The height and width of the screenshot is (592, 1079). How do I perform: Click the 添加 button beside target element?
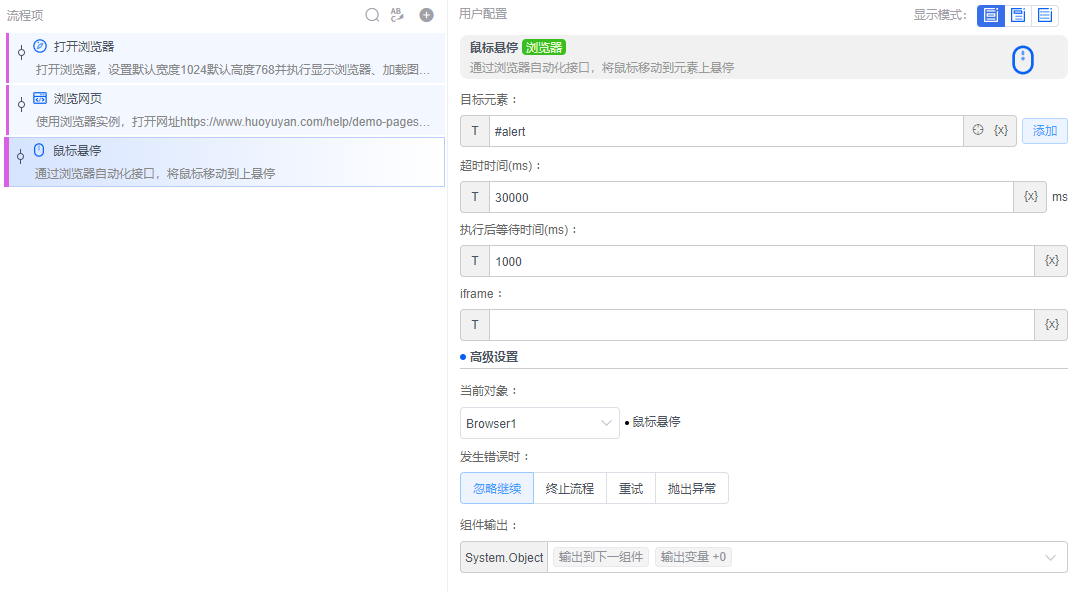[x=1044, y=131]
